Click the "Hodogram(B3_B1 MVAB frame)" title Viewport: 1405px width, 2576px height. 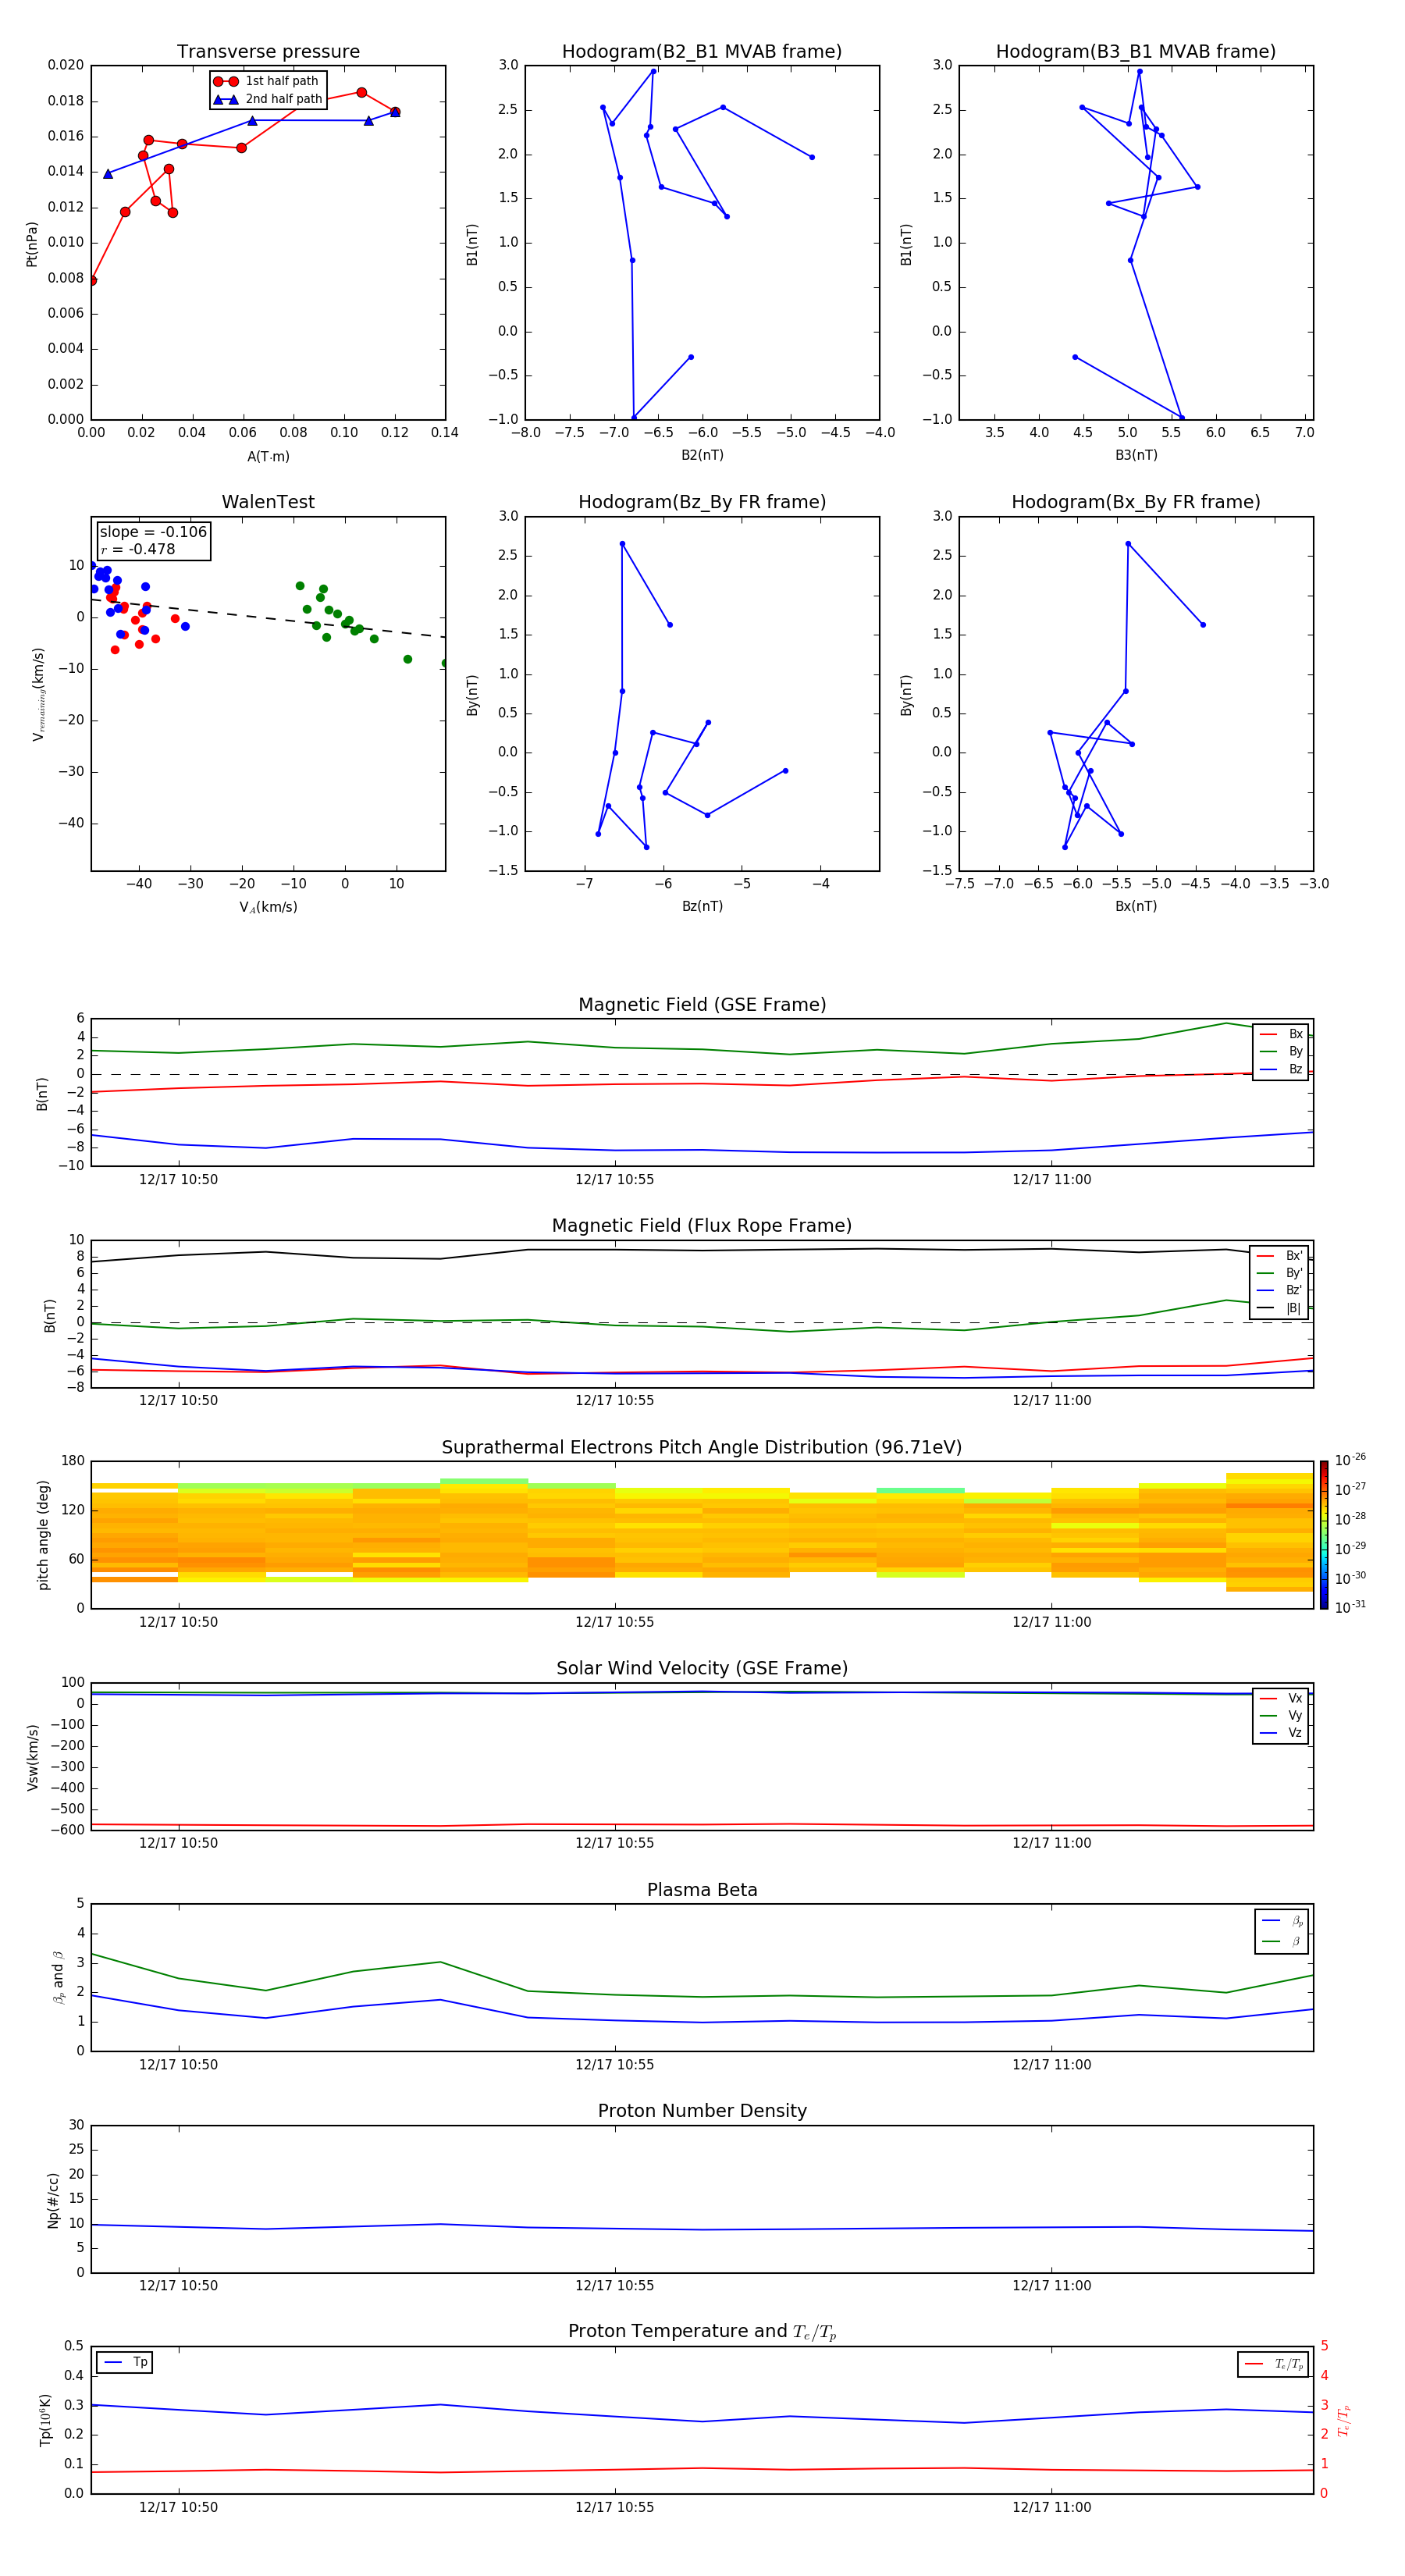pyautogui.click(x=1136, y=52)
